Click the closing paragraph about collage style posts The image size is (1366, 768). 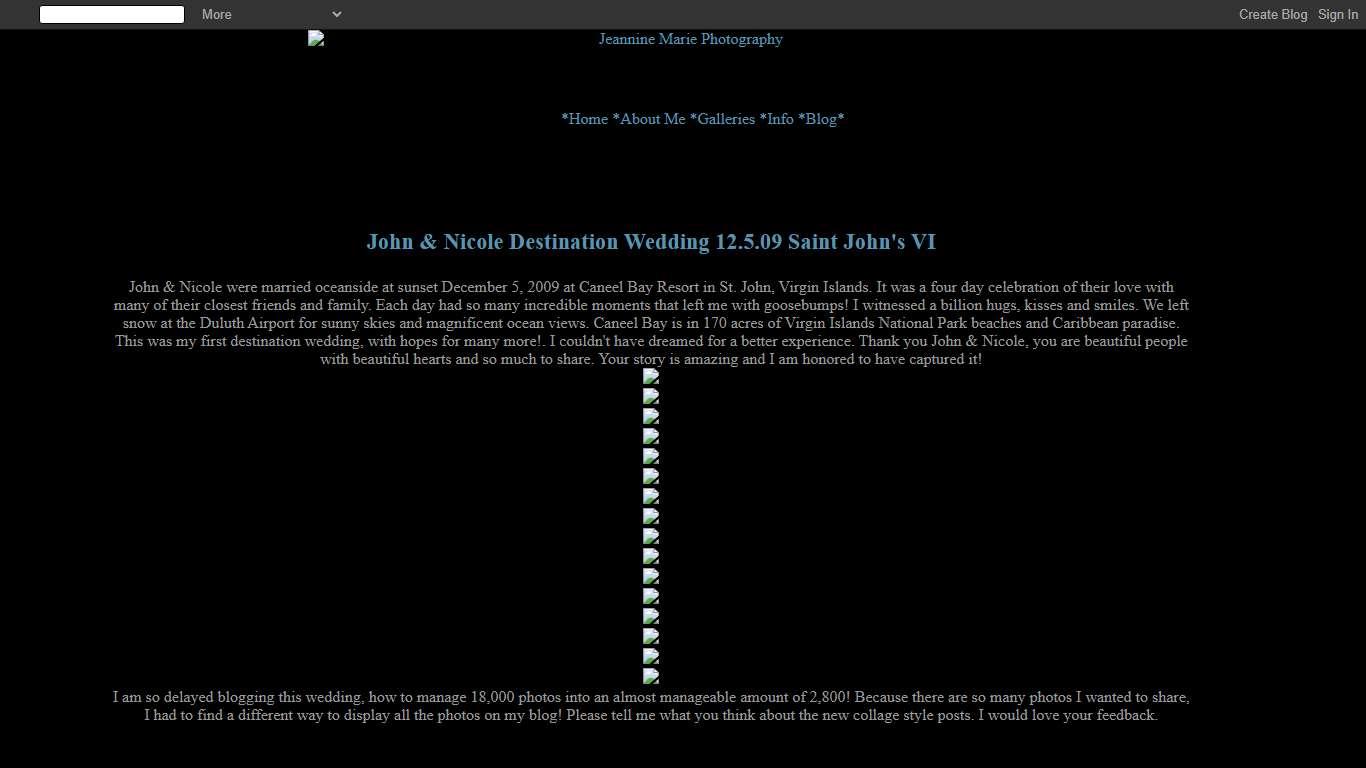click(651, 706)
